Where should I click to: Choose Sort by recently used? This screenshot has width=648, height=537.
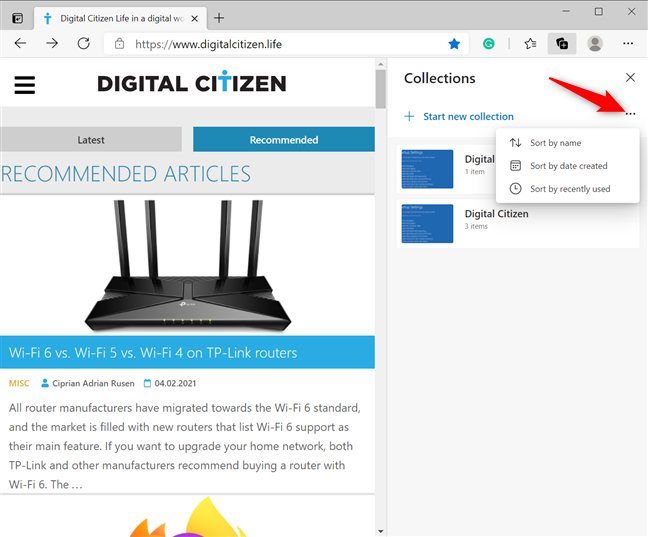click(567, 189)
